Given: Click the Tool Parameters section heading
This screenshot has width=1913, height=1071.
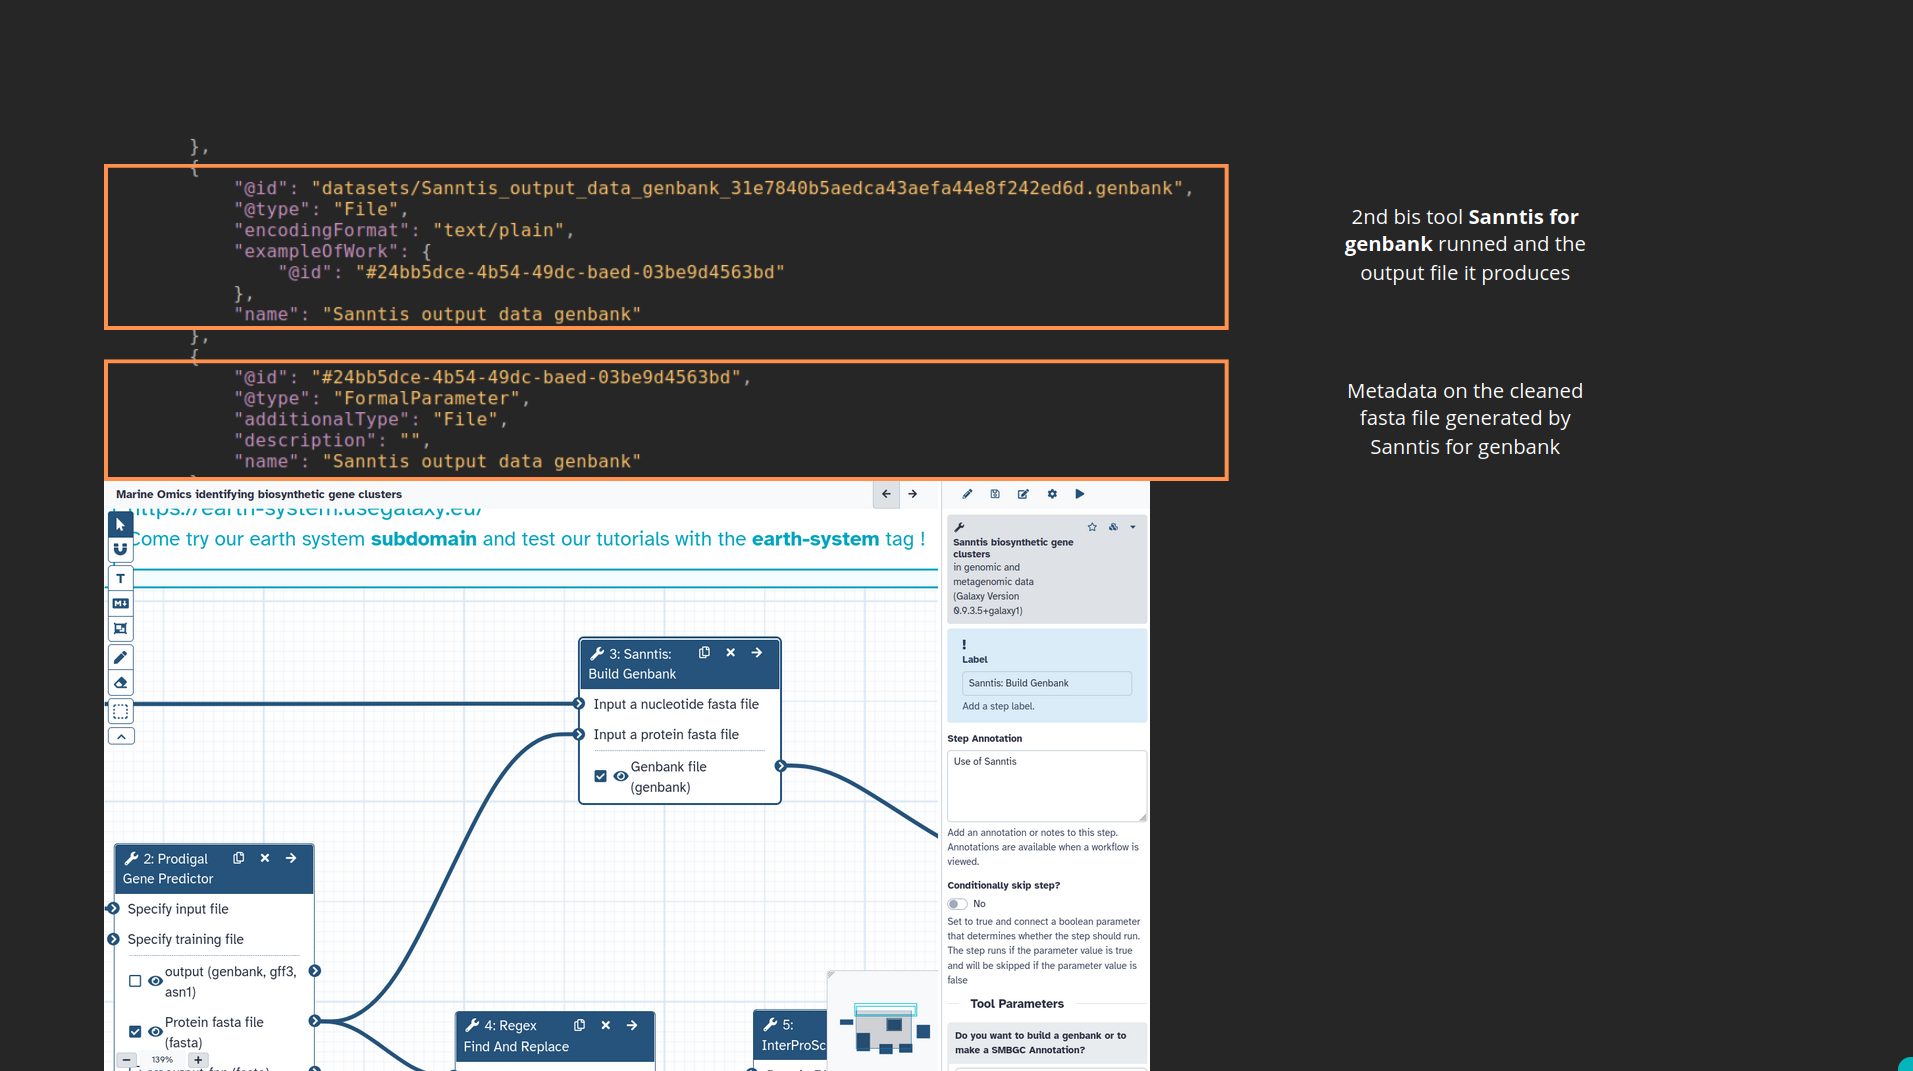Looking at the screenshot, I should click(x=1016, y=1004).
